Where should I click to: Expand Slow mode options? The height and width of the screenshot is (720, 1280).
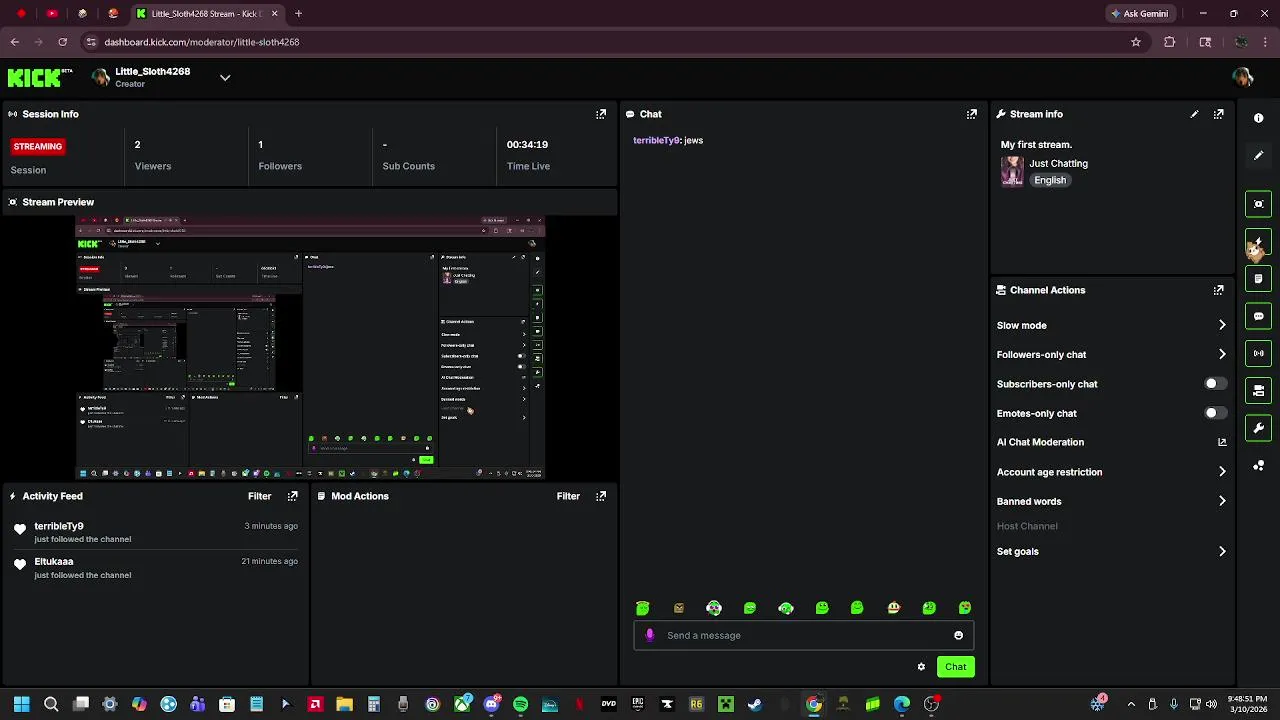pyautogui.click(x=1222, y=325)
